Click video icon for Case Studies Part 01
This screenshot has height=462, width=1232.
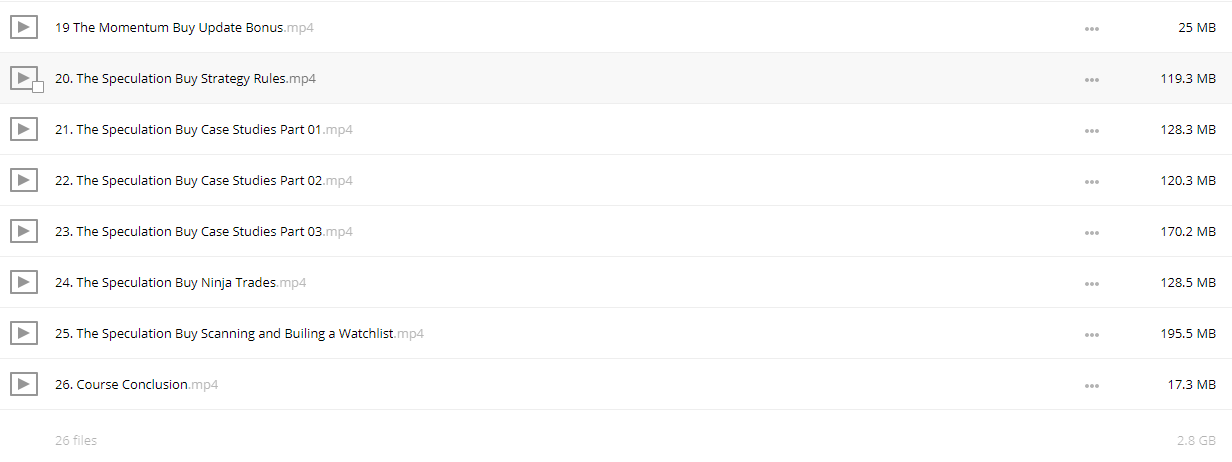pyautogui.click(x=24, y=129)
